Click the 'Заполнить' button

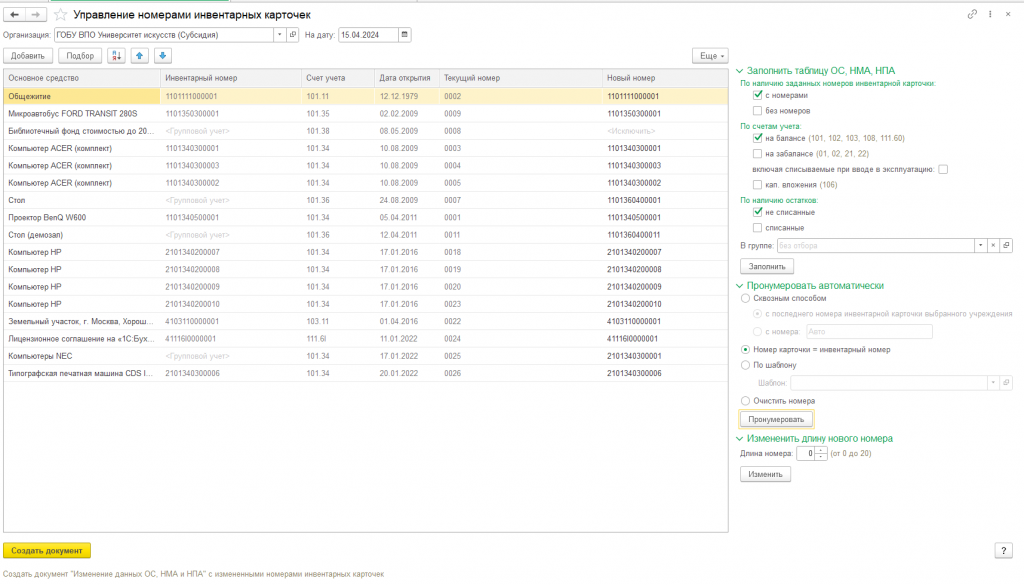(x=767, y=266)
